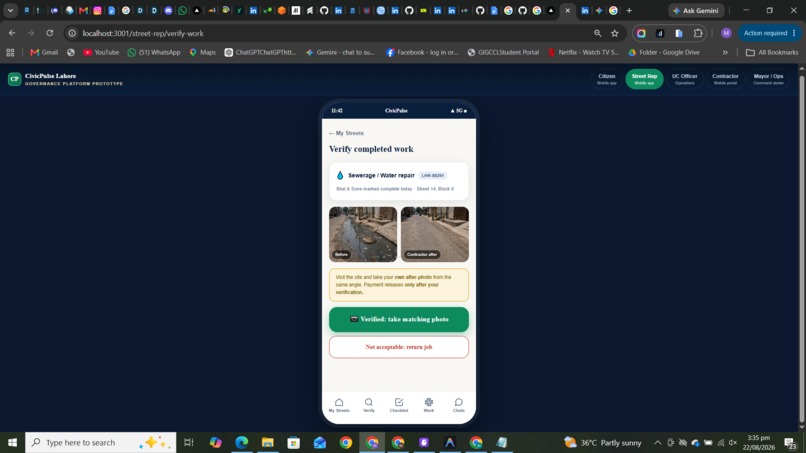Open the Chrome profile avatar M
The height and width of the screenshot is (453, 806).
726,33
